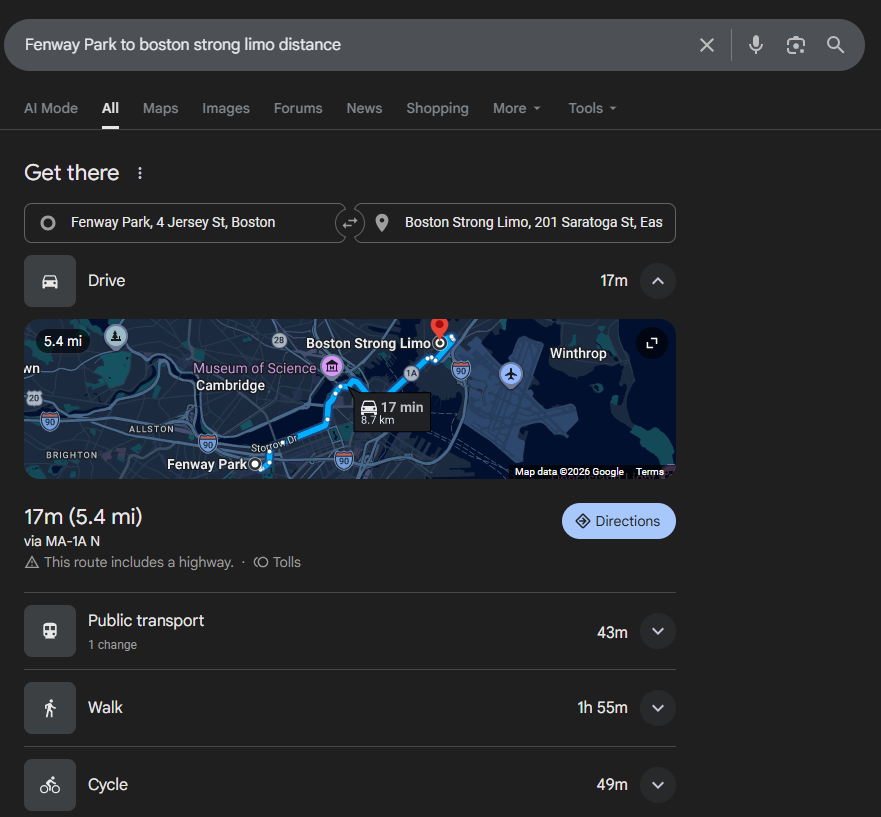
Task: Clear the search box text
Action: click(x=707, y=45)
